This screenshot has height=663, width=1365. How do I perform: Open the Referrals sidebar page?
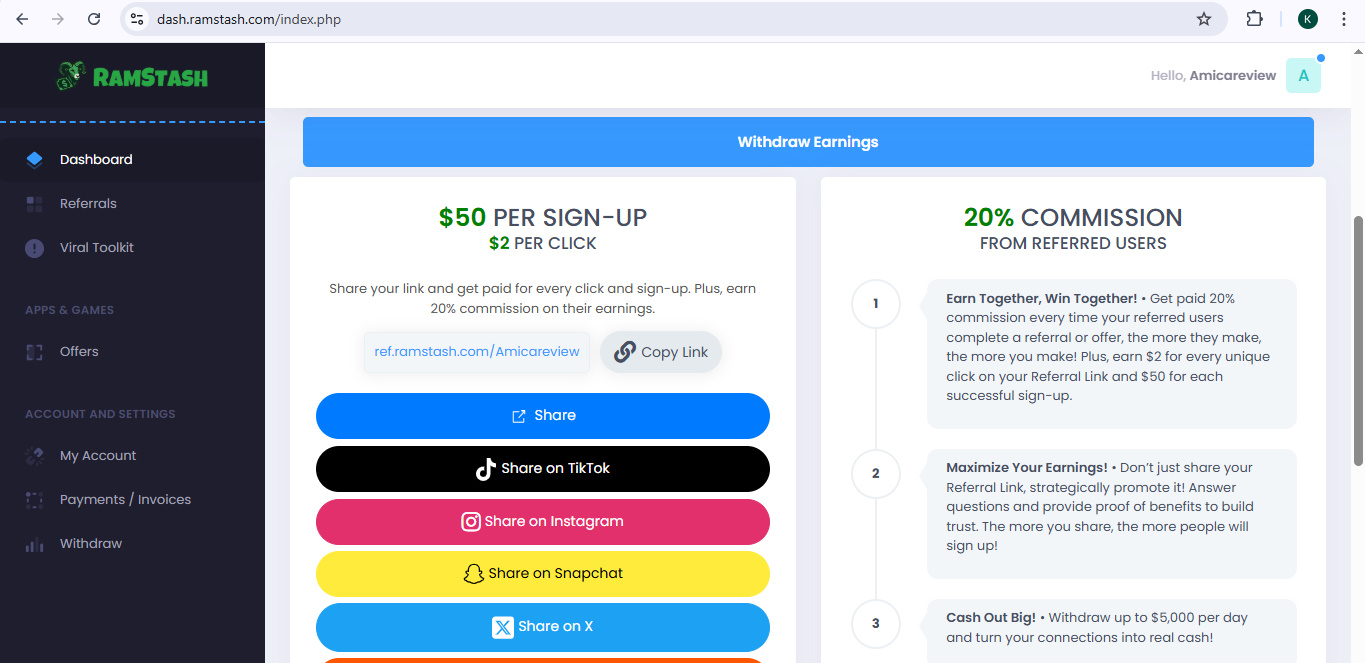[88, 203]
